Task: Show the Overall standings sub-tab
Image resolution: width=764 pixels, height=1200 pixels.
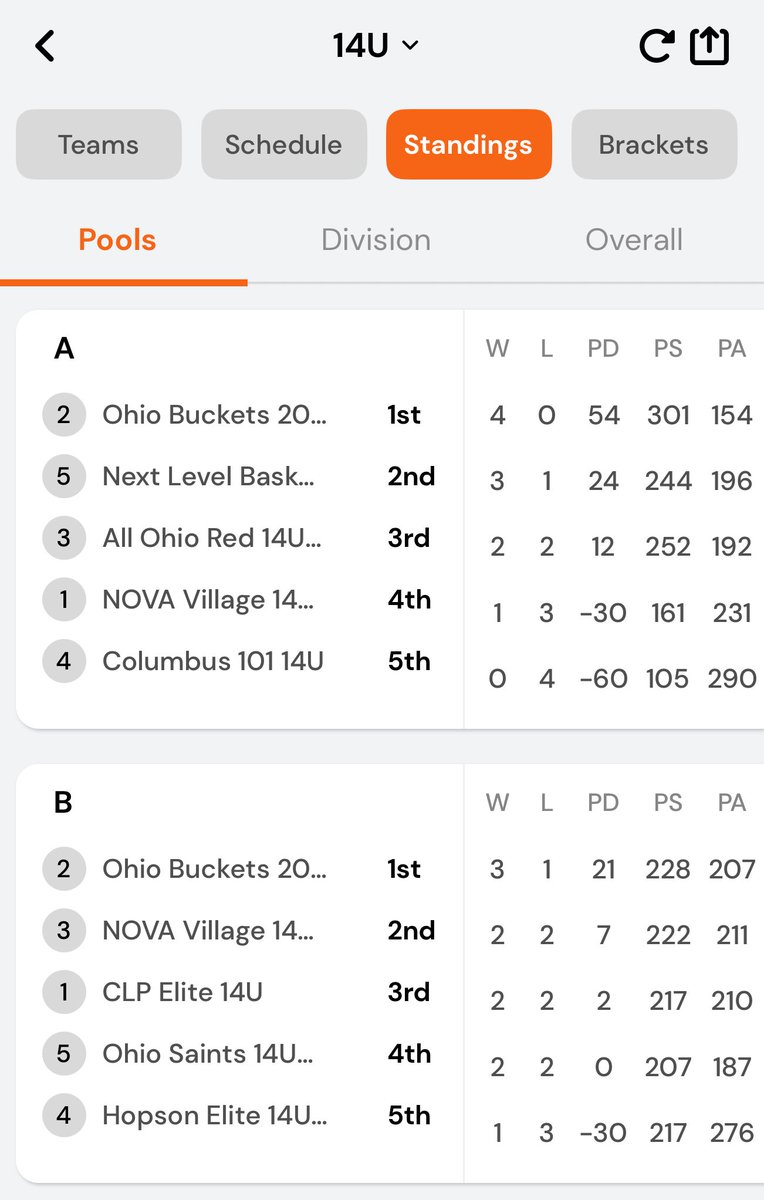Action: click(x=634, y=240)
